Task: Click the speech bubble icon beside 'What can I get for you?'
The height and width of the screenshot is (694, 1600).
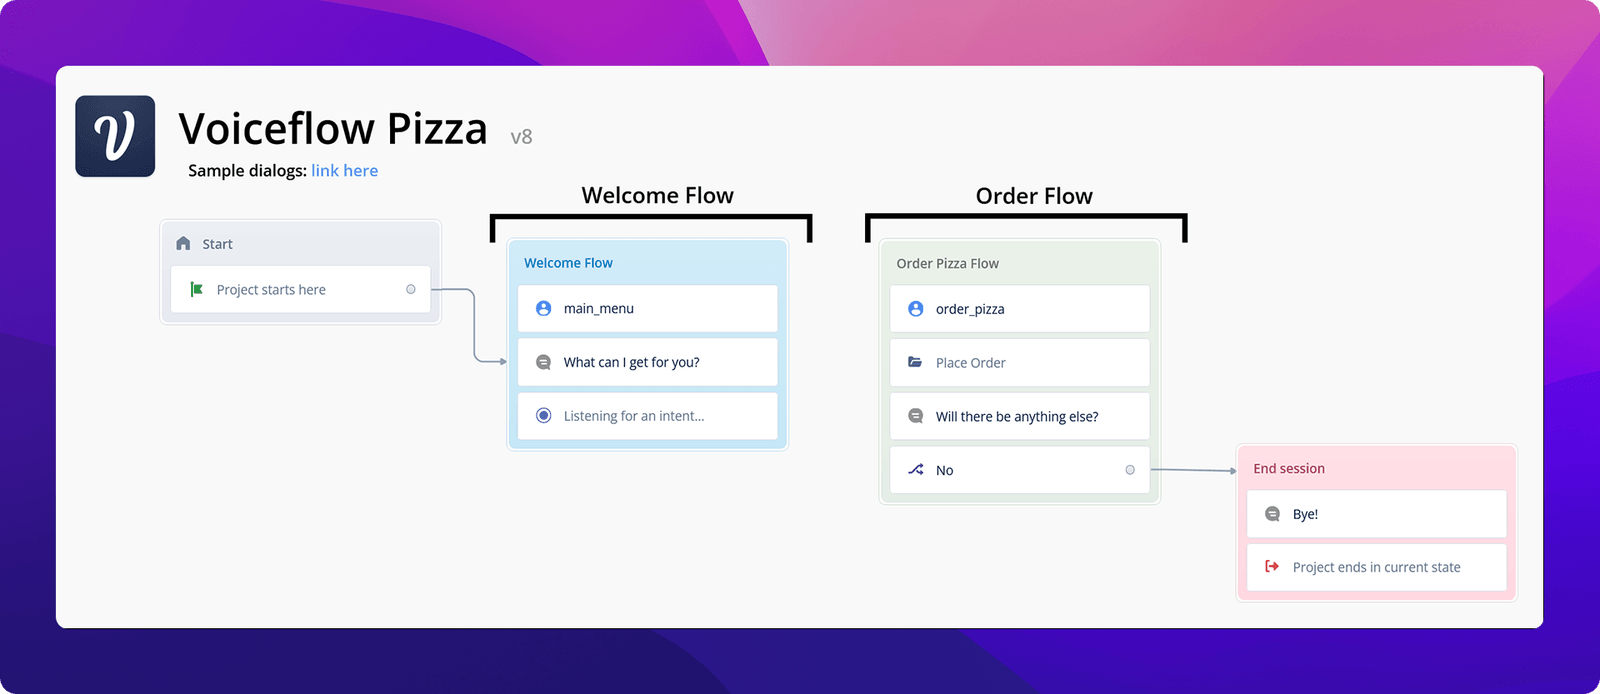Action: 544,362
